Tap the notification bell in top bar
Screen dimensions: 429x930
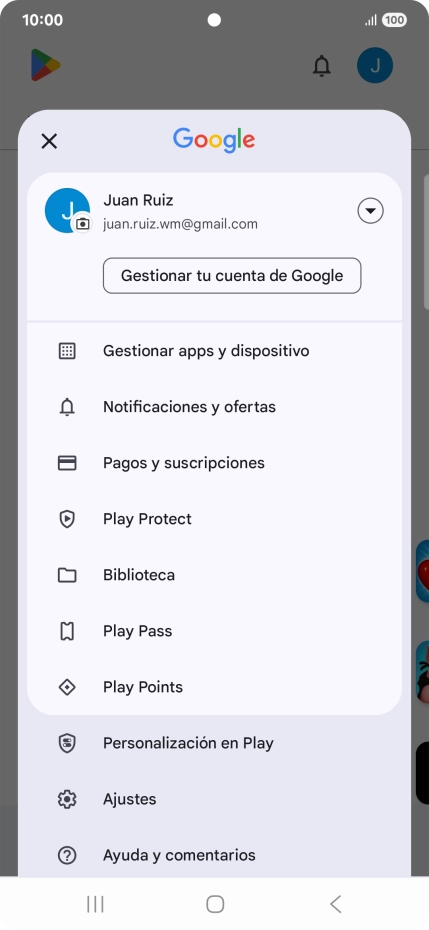point(322,65)
